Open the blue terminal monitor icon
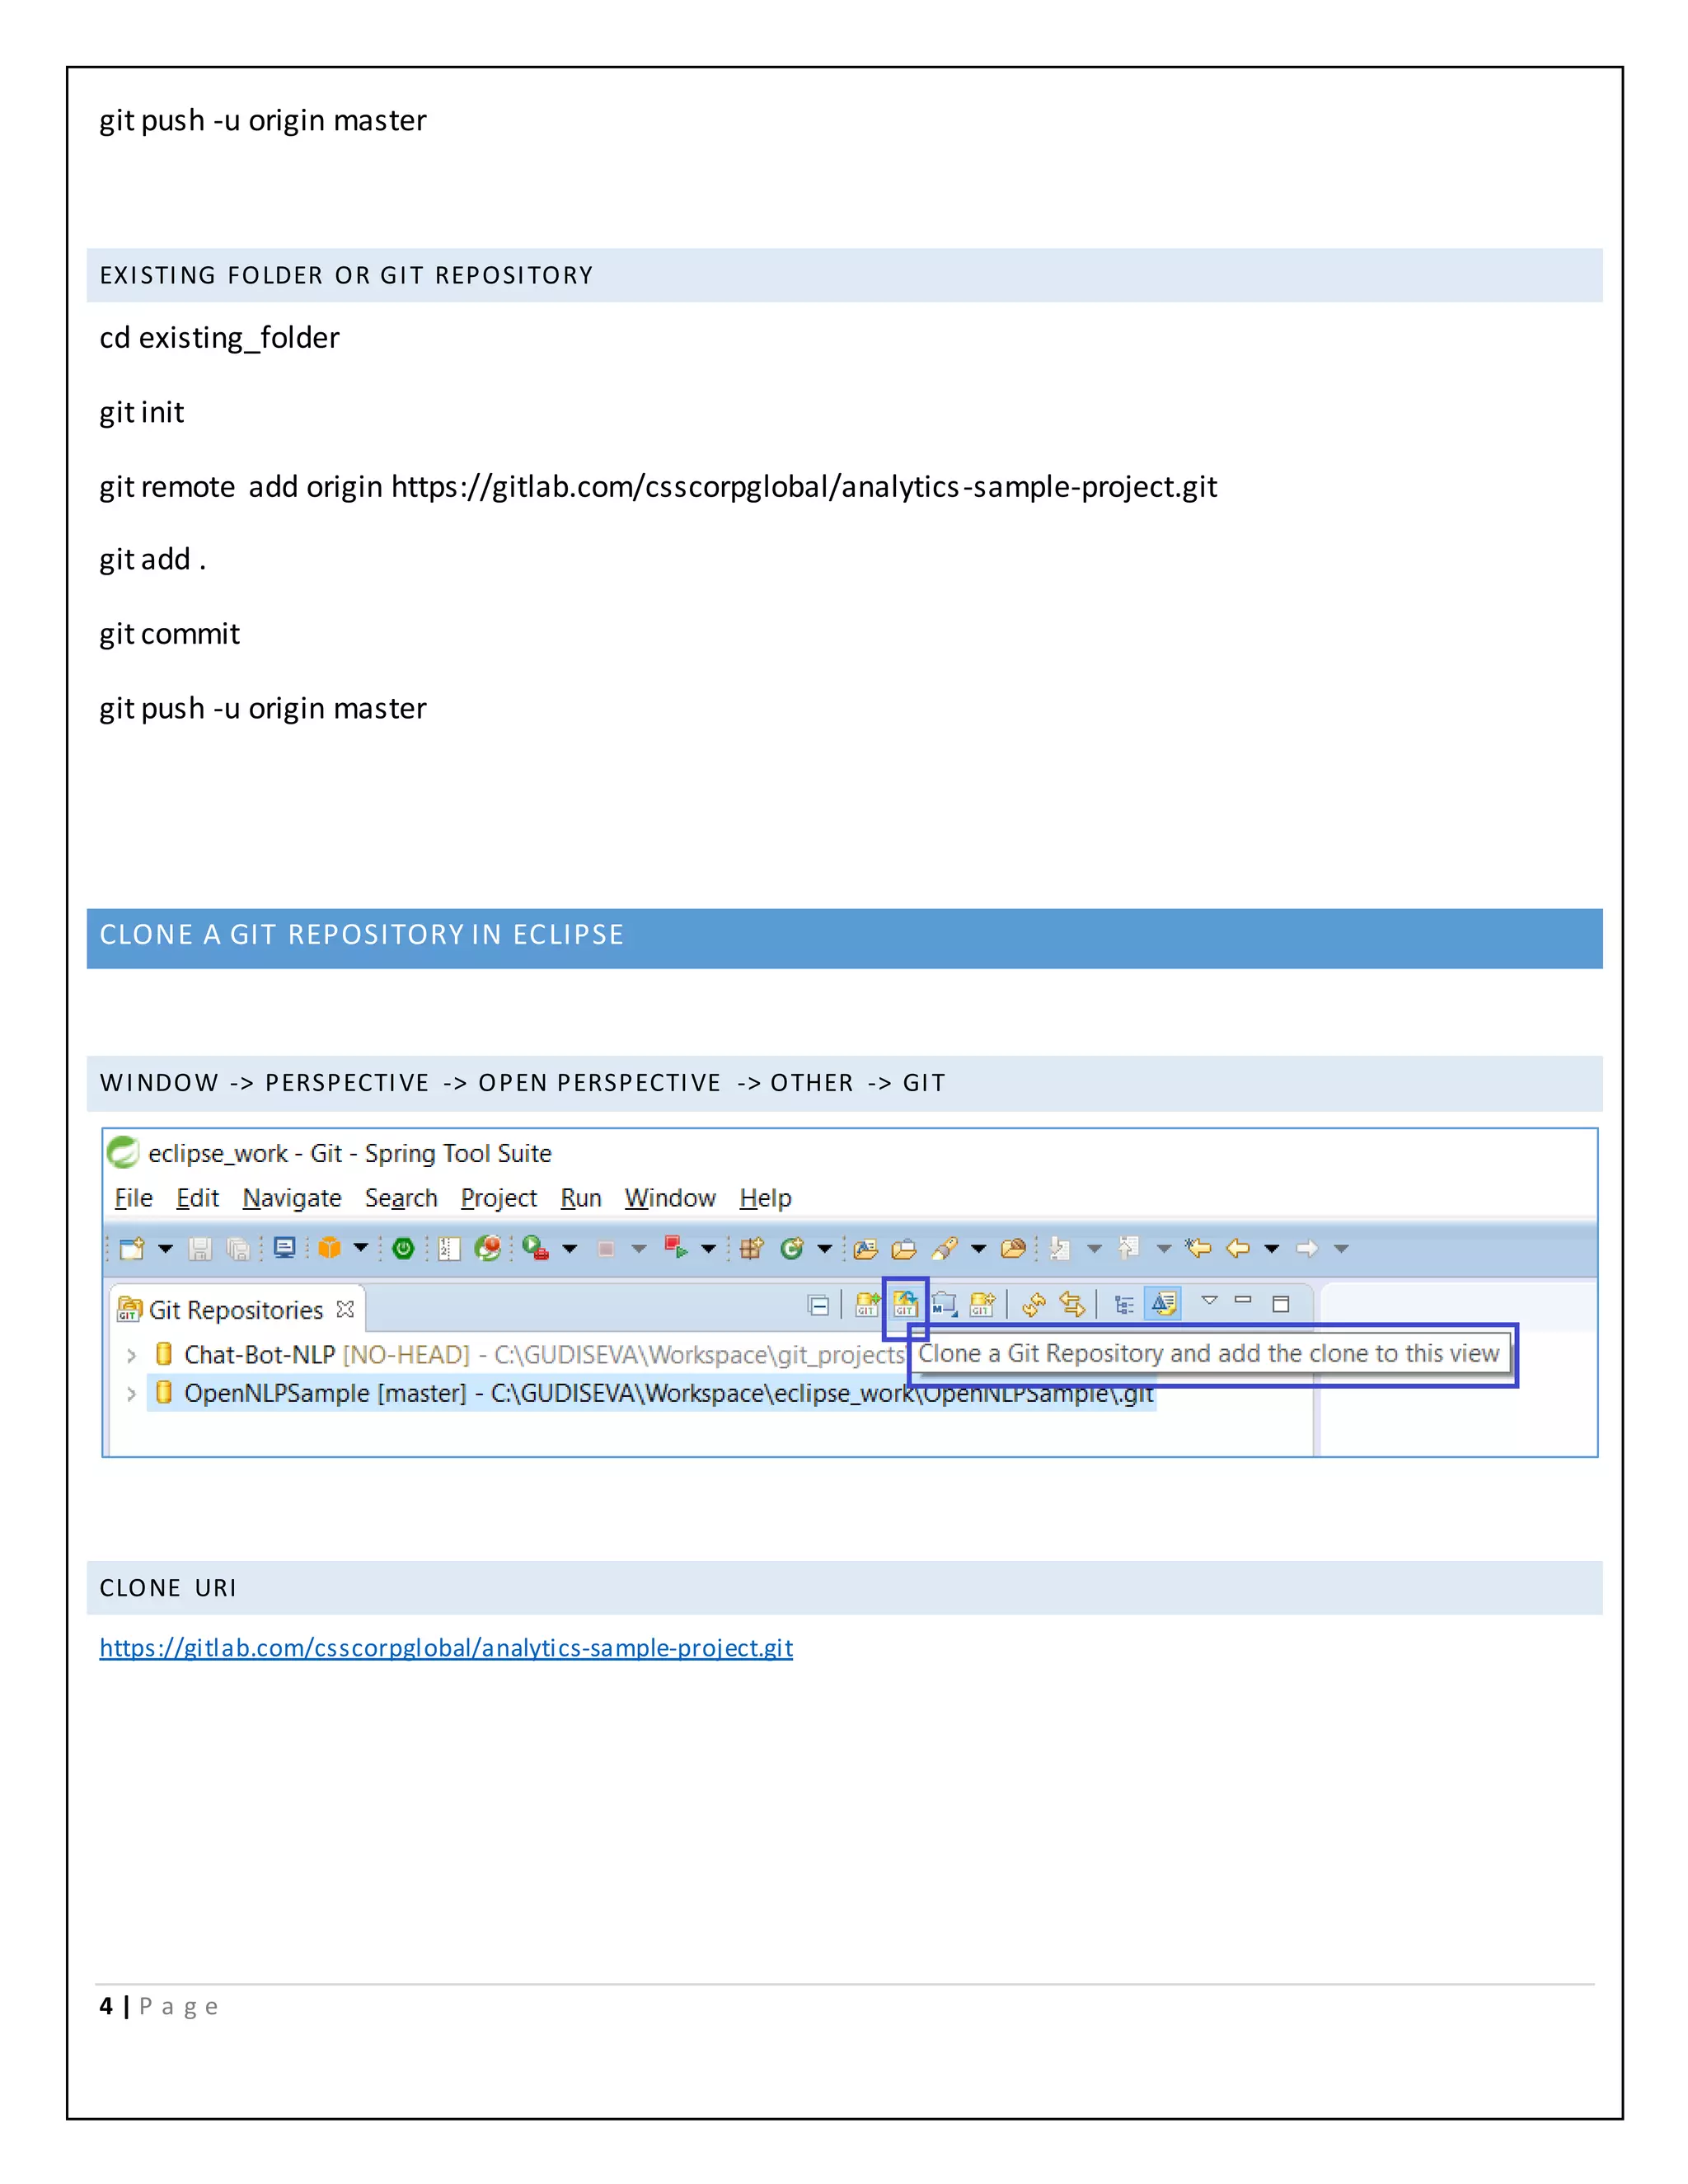The height and width of the screenshot is (2184, 1688). 285,1248
